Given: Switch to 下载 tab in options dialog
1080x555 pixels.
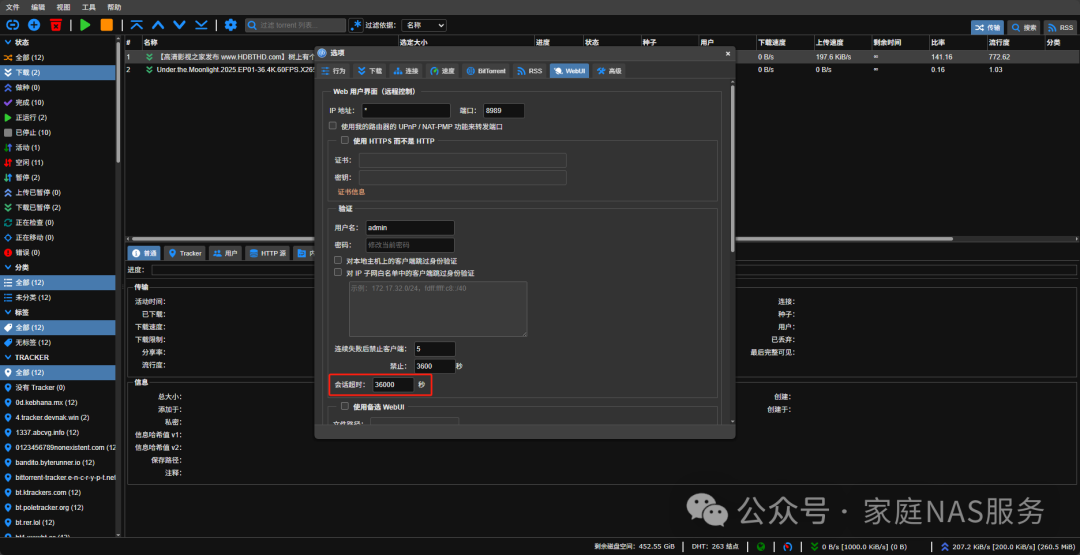Looking at the screenshot, I should 369,70.
